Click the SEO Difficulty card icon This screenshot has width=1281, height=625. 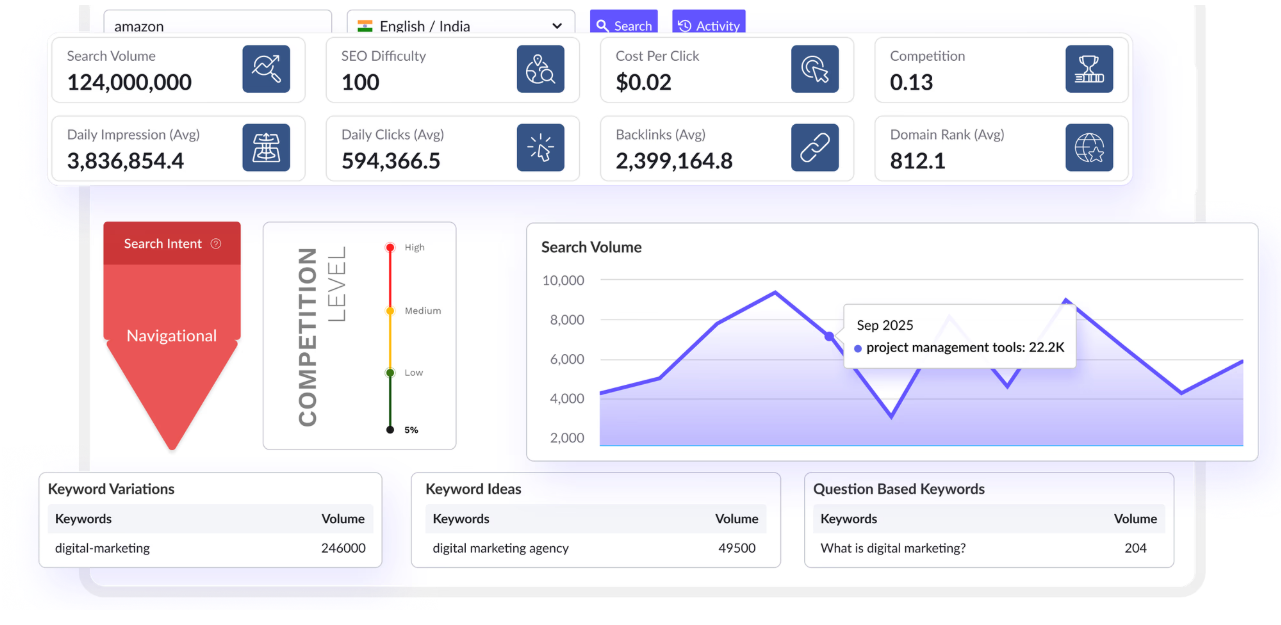pos(541,69)
